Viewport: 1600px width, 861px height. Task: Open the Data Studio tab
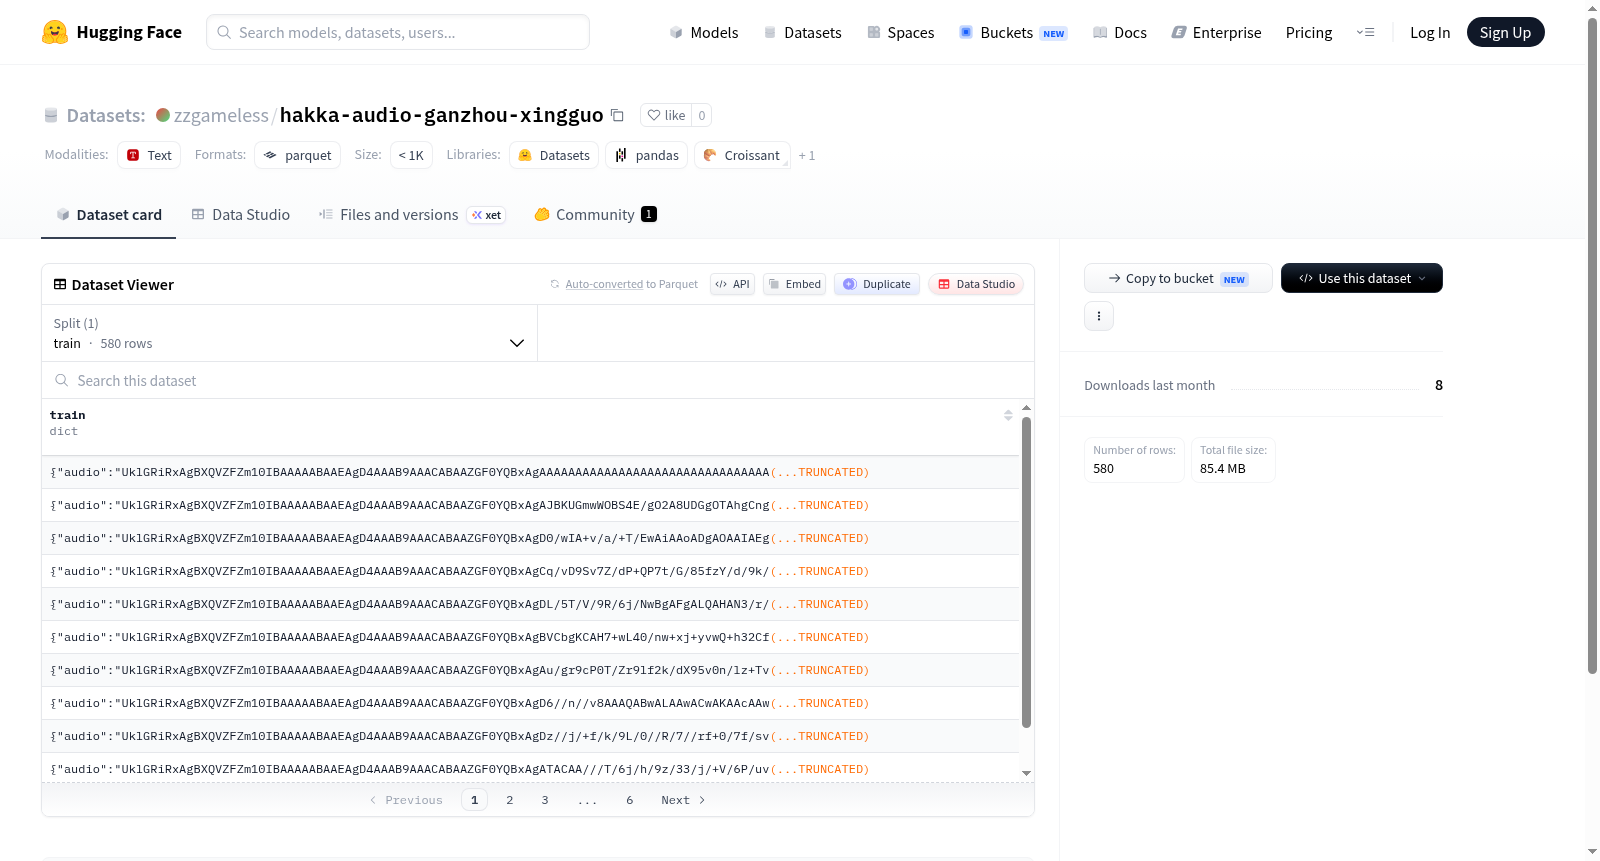coord(241,214)
